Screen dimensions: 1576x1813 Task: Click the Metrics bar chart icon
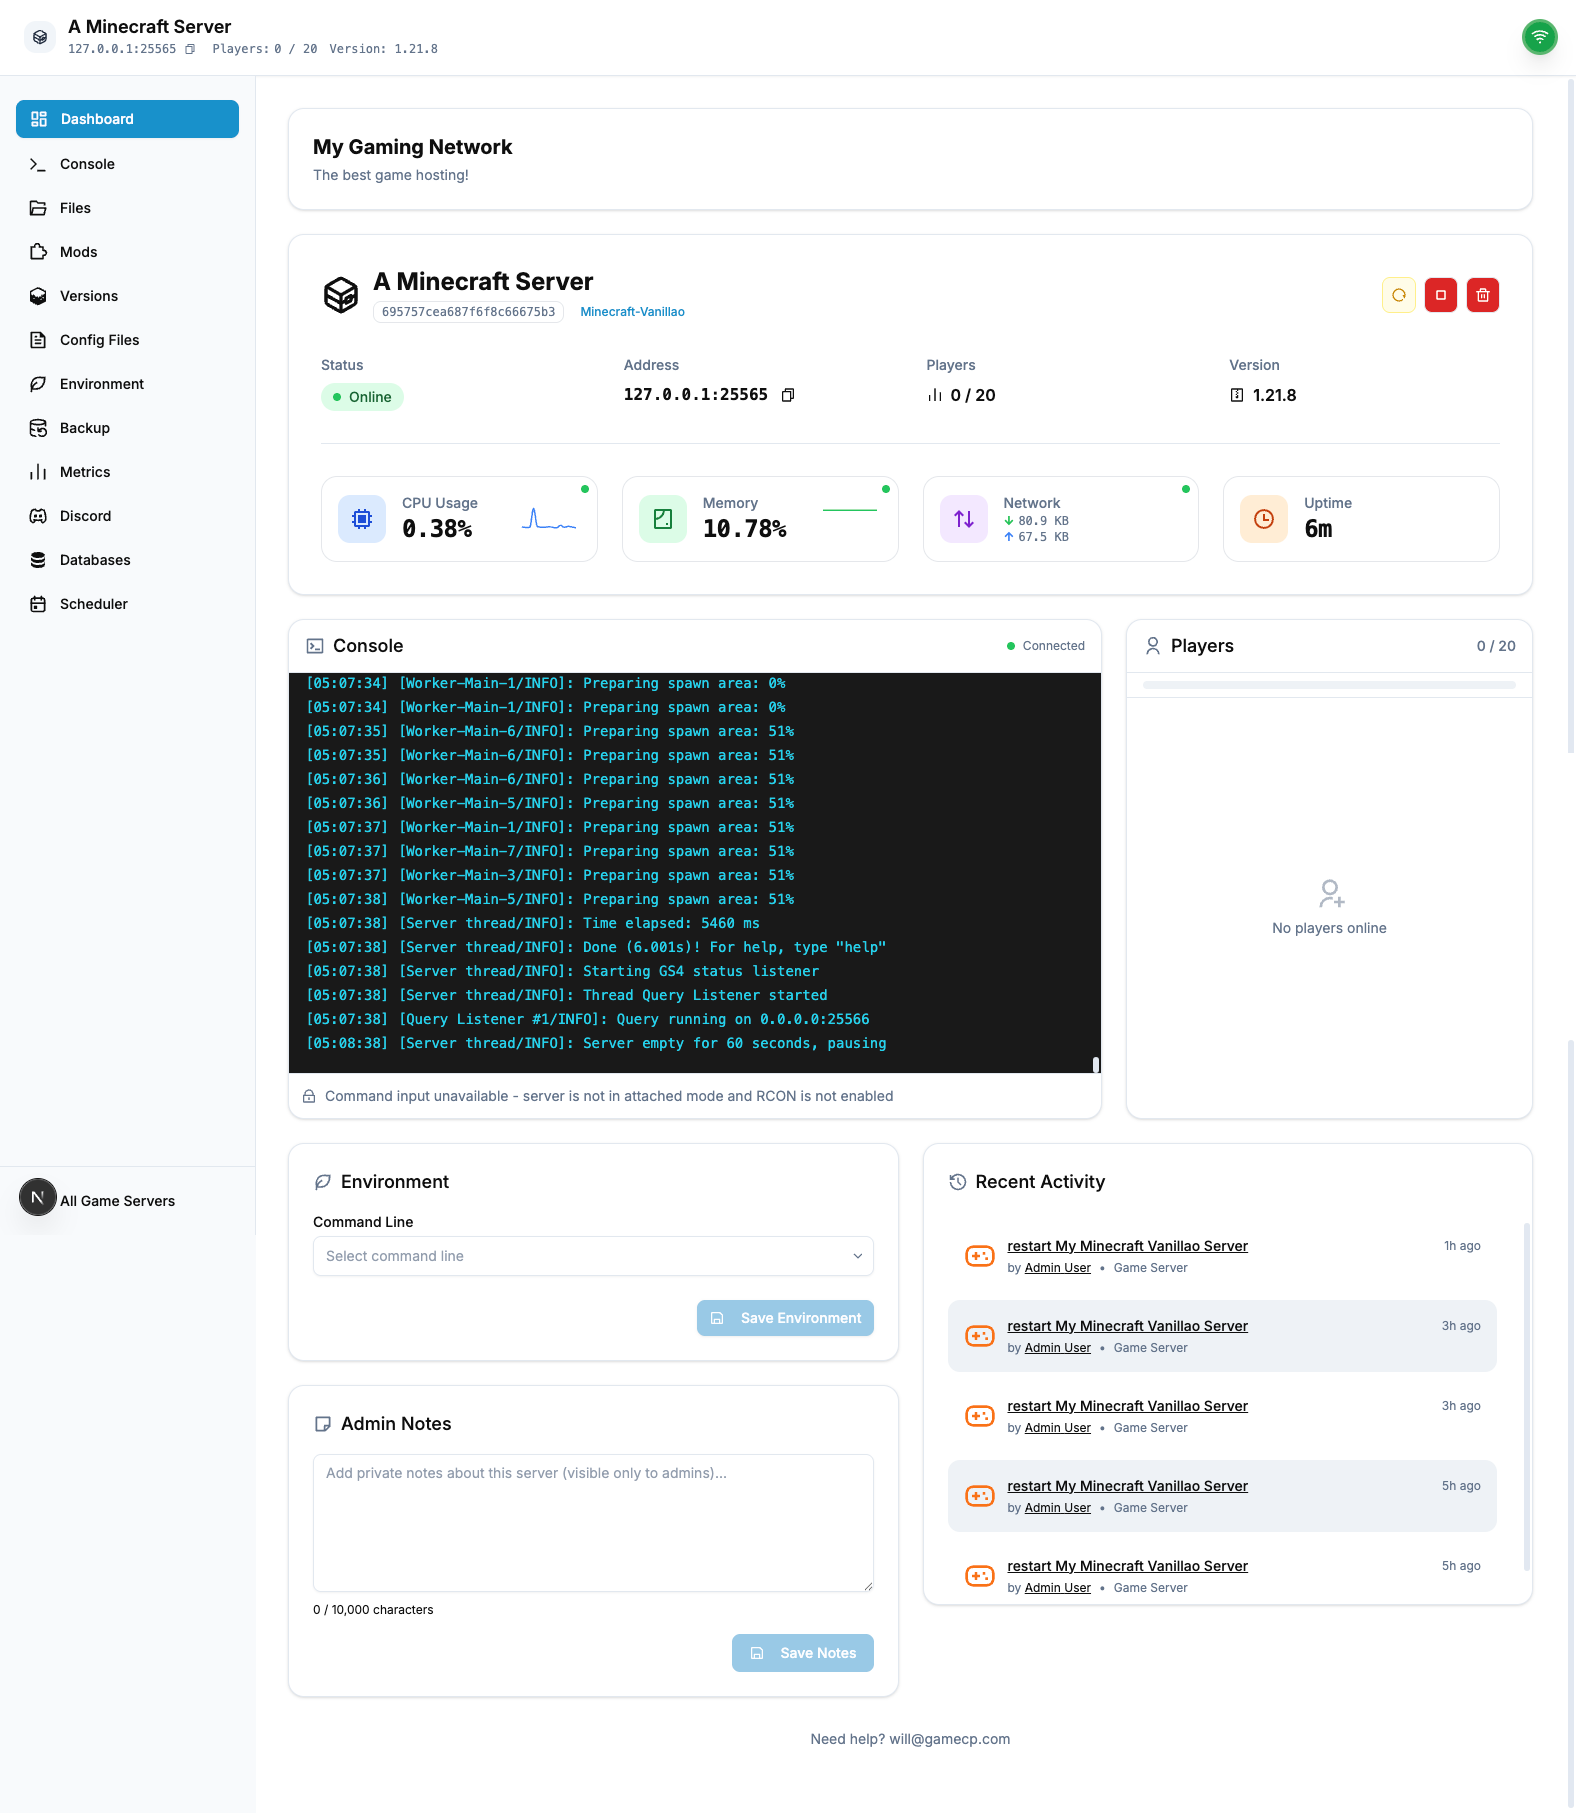point(38,472)
